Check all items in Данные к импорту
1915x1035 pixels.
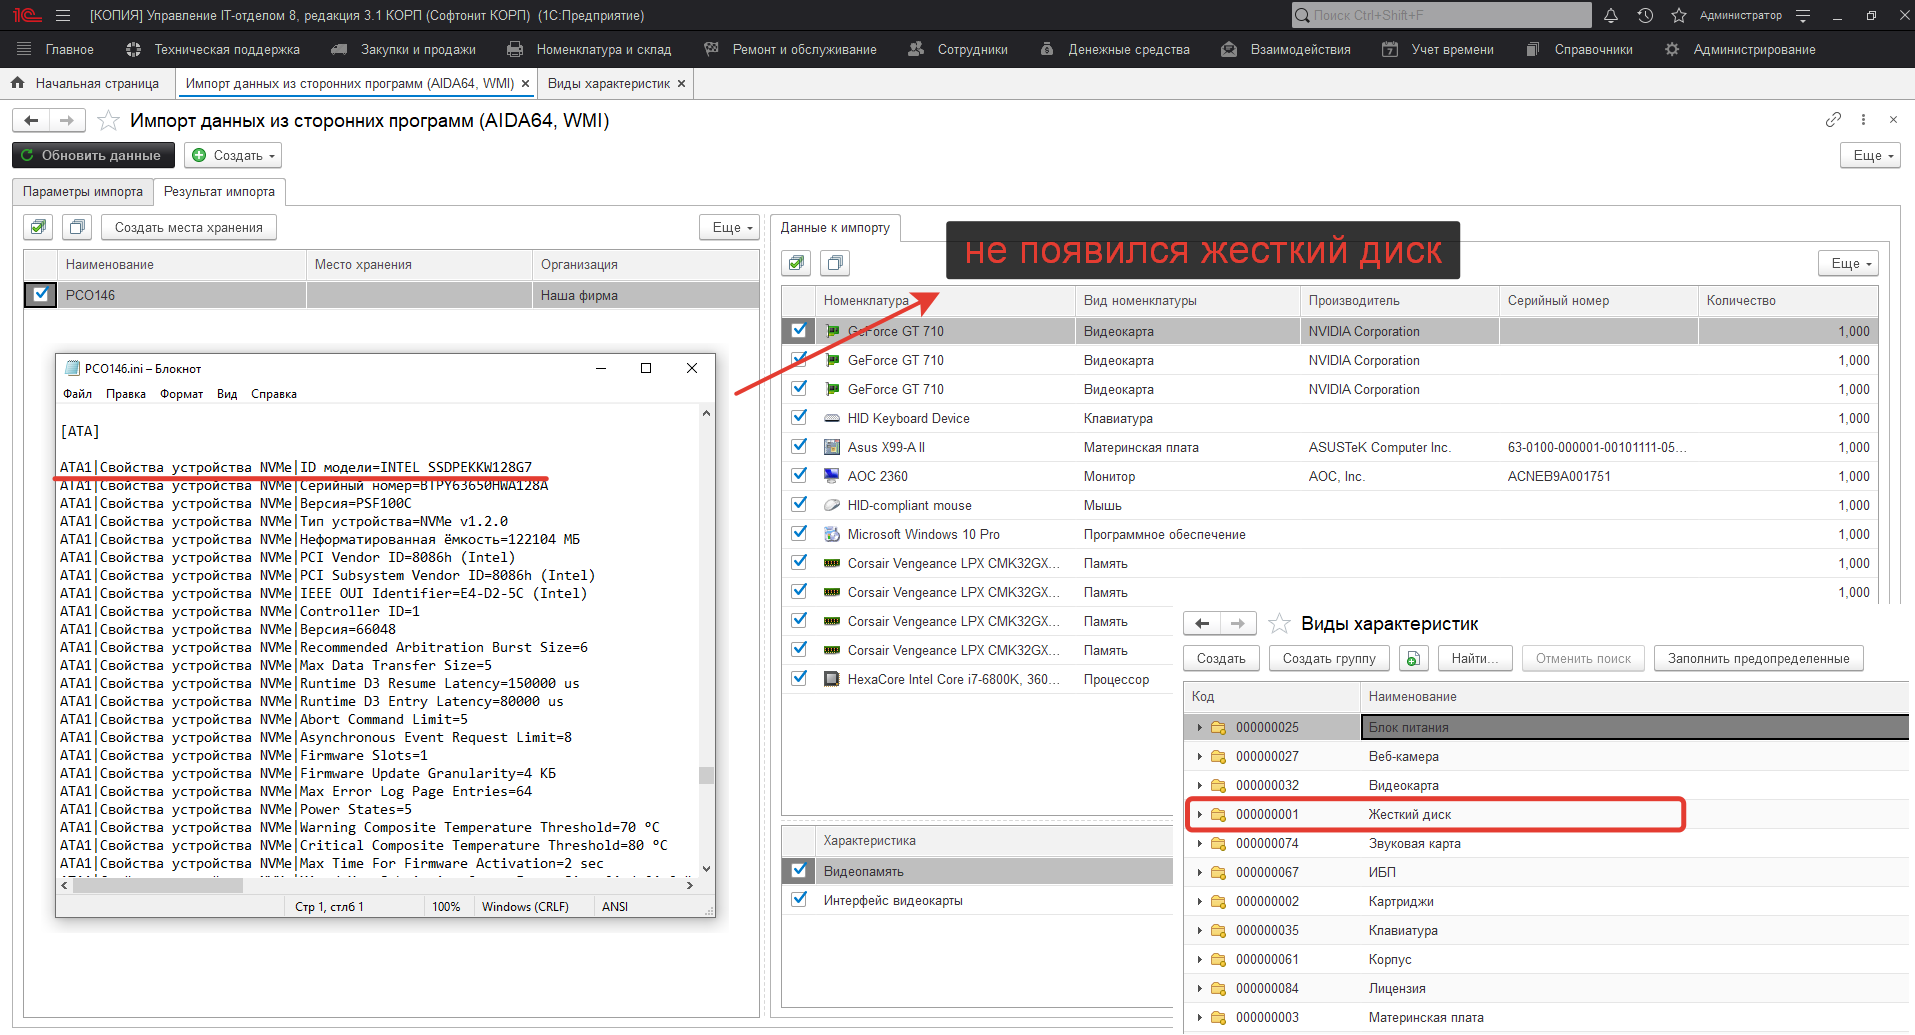tap(797, 263)
